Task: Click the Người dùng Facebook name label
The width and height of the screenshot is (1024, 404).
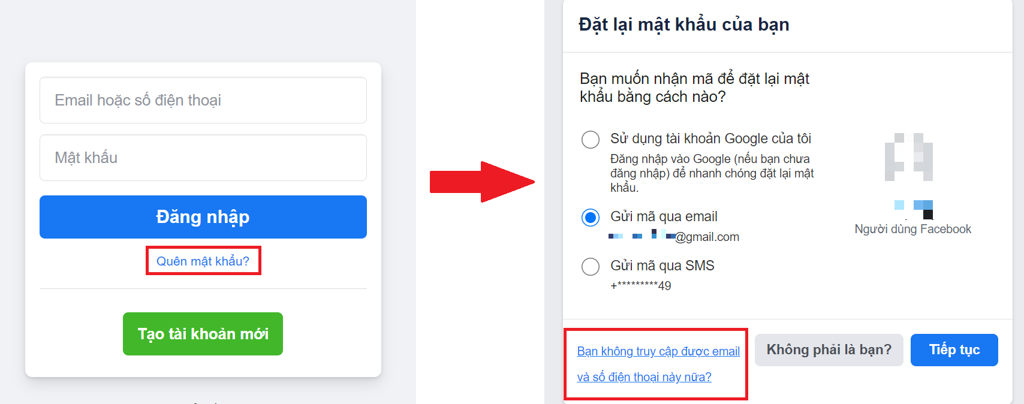Action: point(912,229)
